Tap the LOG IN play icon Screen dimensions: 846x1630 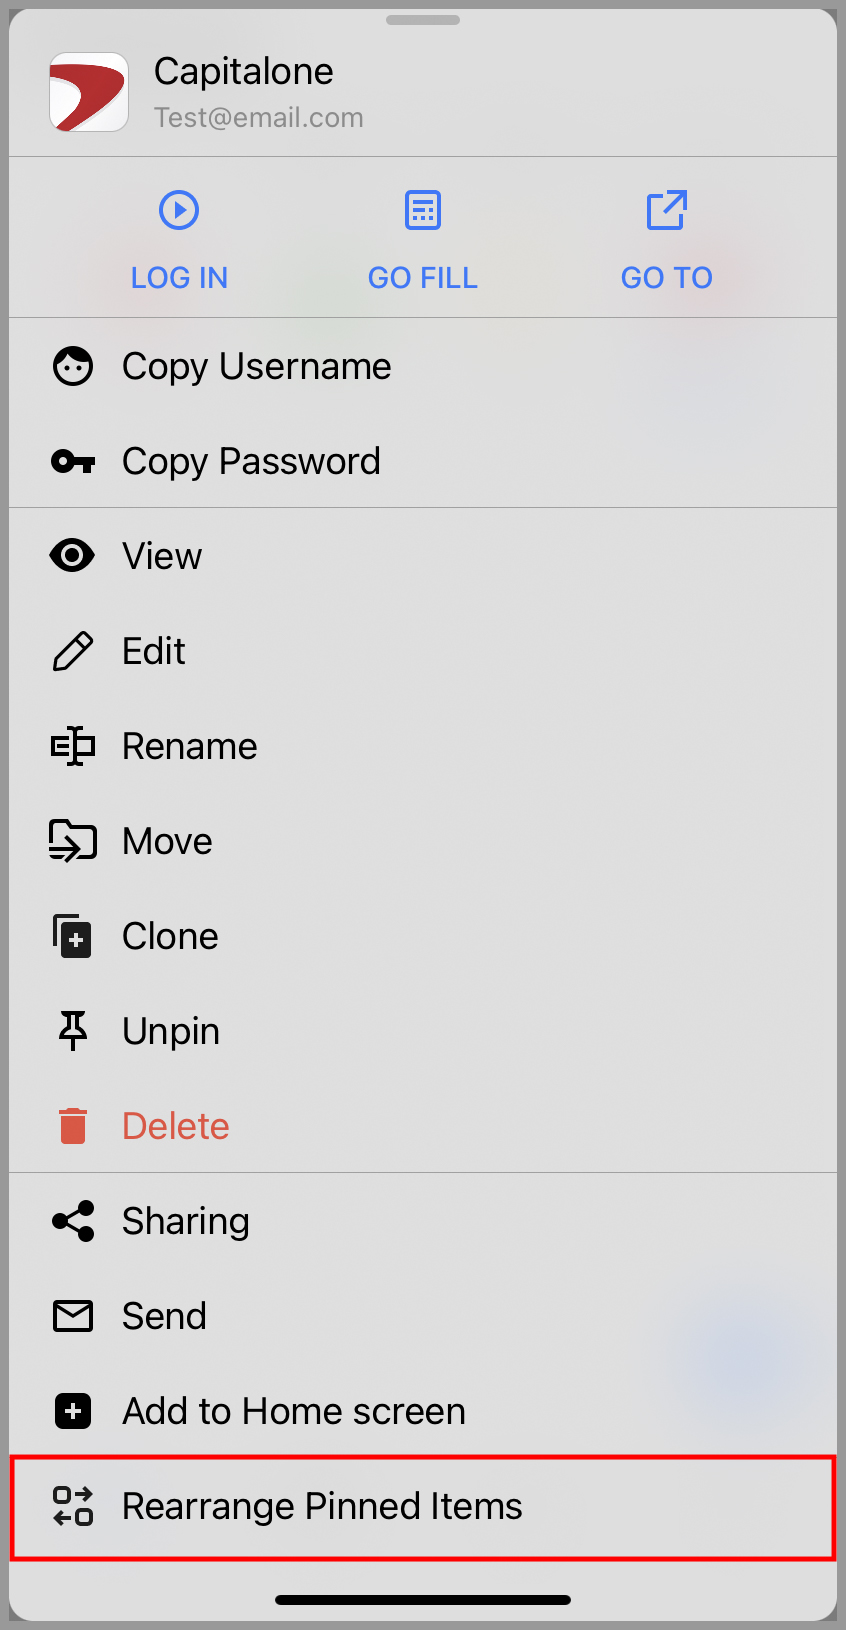179,210
